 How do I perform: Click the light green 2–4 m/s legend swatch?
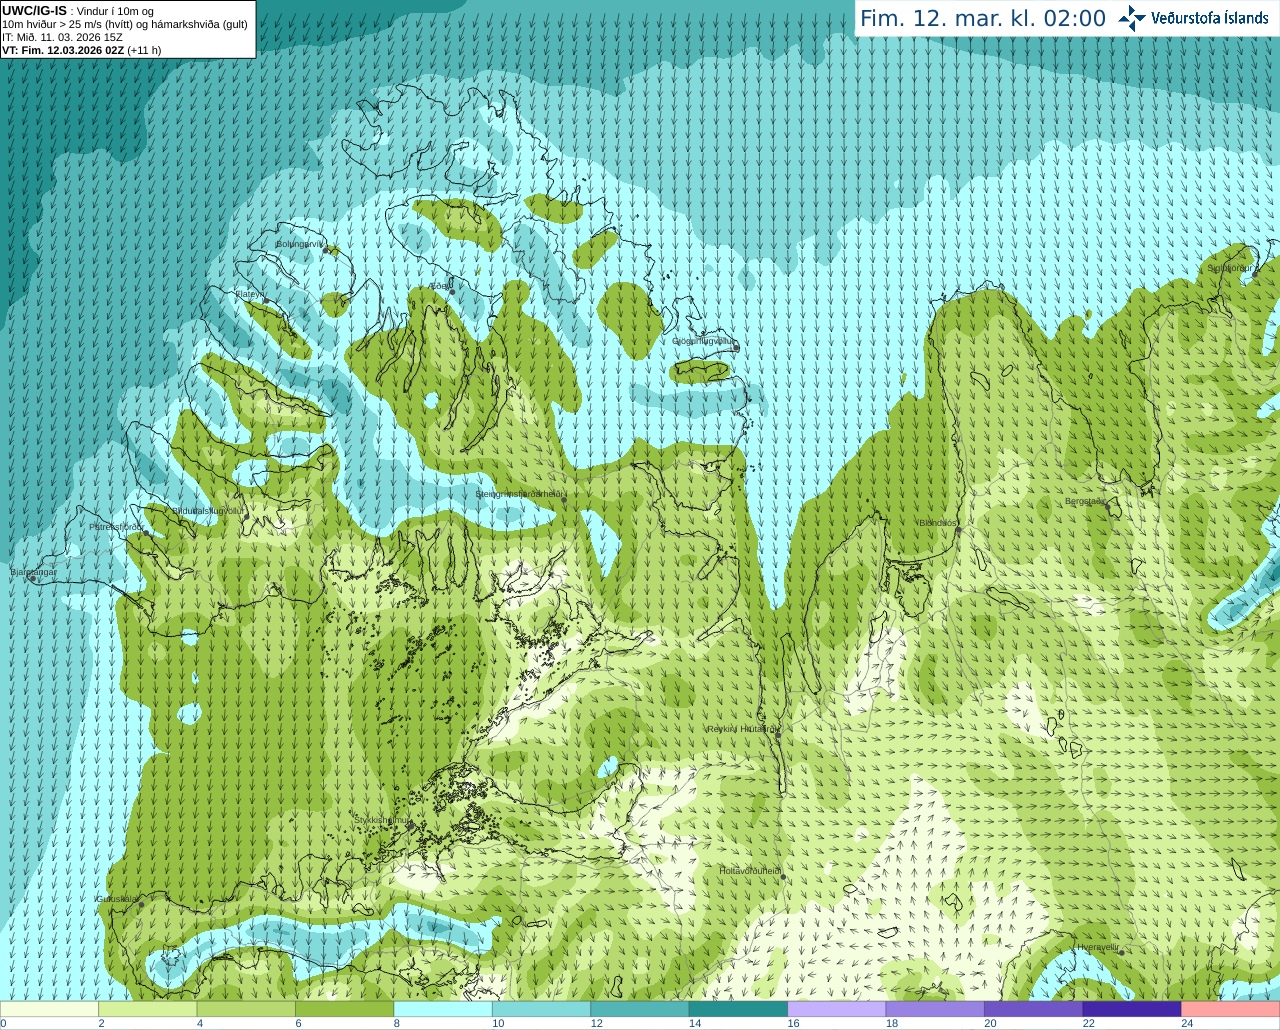click(x=148, y=1008)
